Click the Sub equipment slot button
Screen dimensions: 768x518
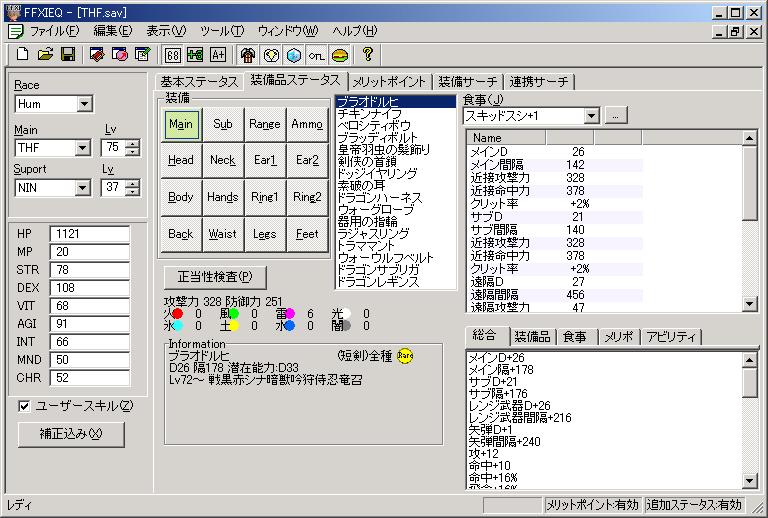223,124
